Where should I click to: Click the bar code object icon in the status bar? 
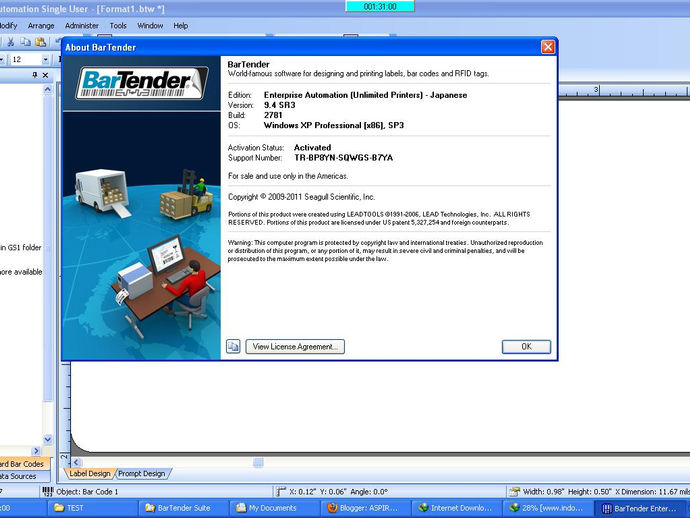tap(48, 491)
